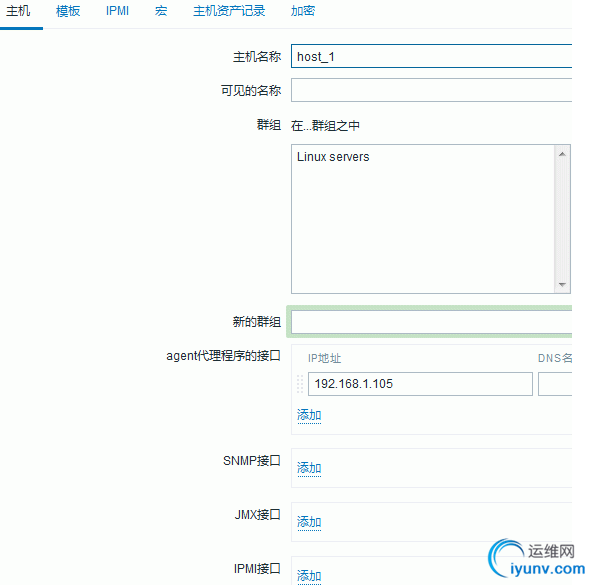Click the 在...群组之中 label
591x585 pixels.
pos(325,126)
